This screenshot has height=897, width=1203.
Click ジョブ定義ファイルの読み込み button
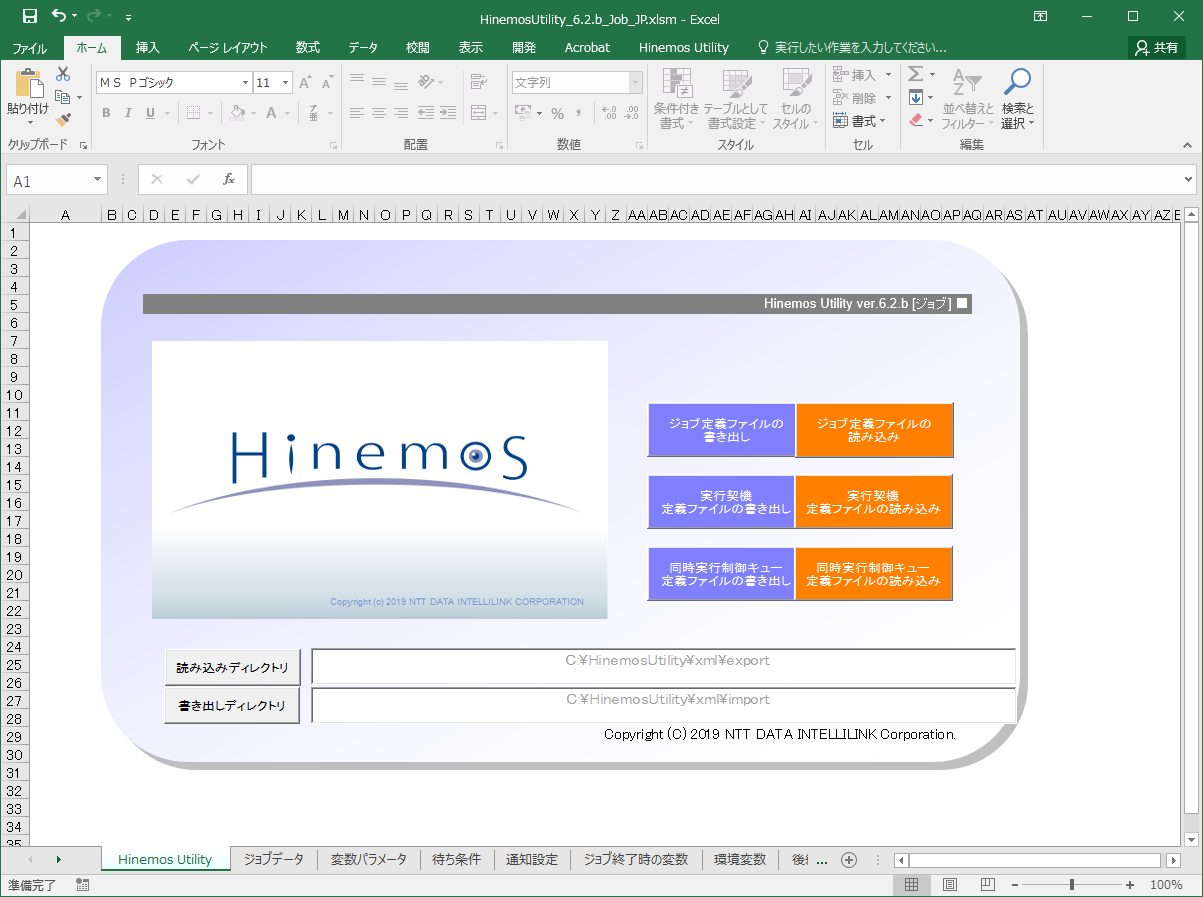pos(874,430)
